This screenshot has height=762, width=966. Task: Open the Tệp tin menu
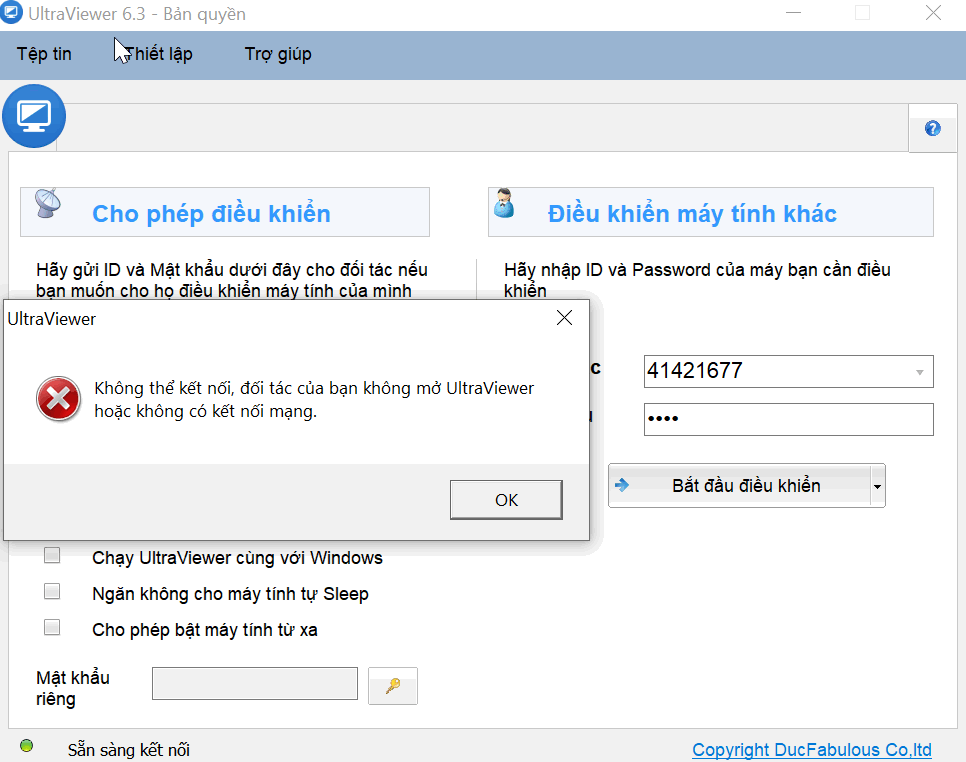point(44,54)
